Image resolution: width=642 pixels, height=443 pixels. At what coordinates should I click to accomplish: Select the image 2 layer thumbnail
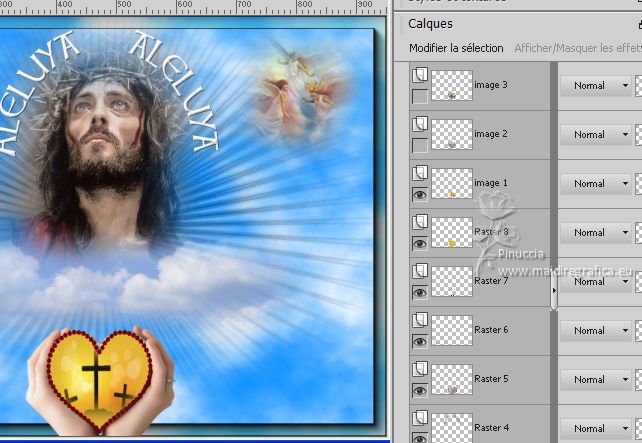pos(452,134)
